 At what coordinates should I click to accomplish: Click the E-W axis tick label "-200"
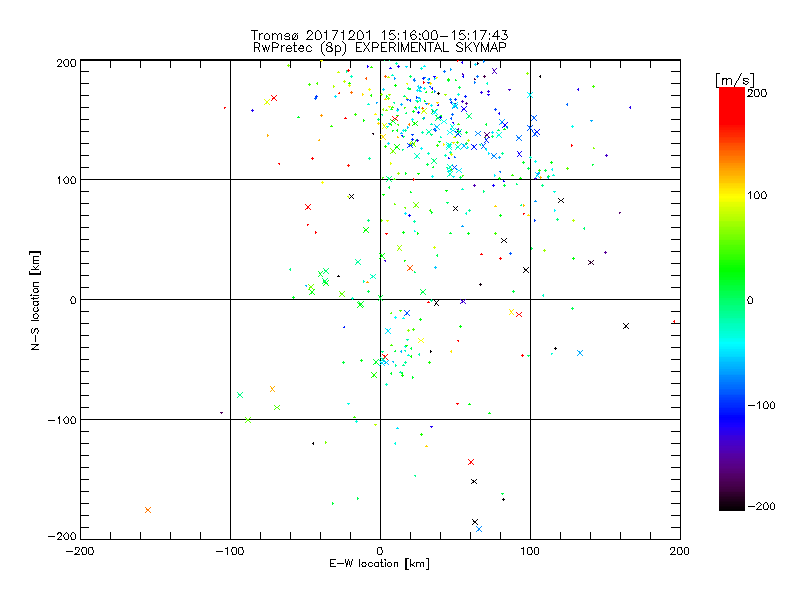[80, 551]
